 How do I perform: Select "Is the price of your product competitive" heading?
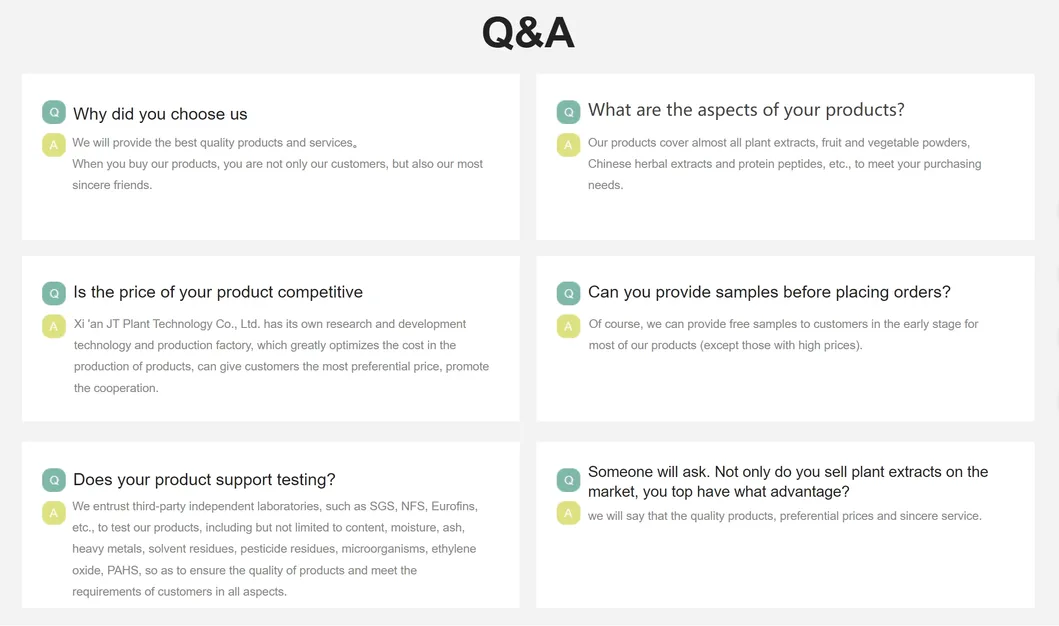[x=218, y=292]
